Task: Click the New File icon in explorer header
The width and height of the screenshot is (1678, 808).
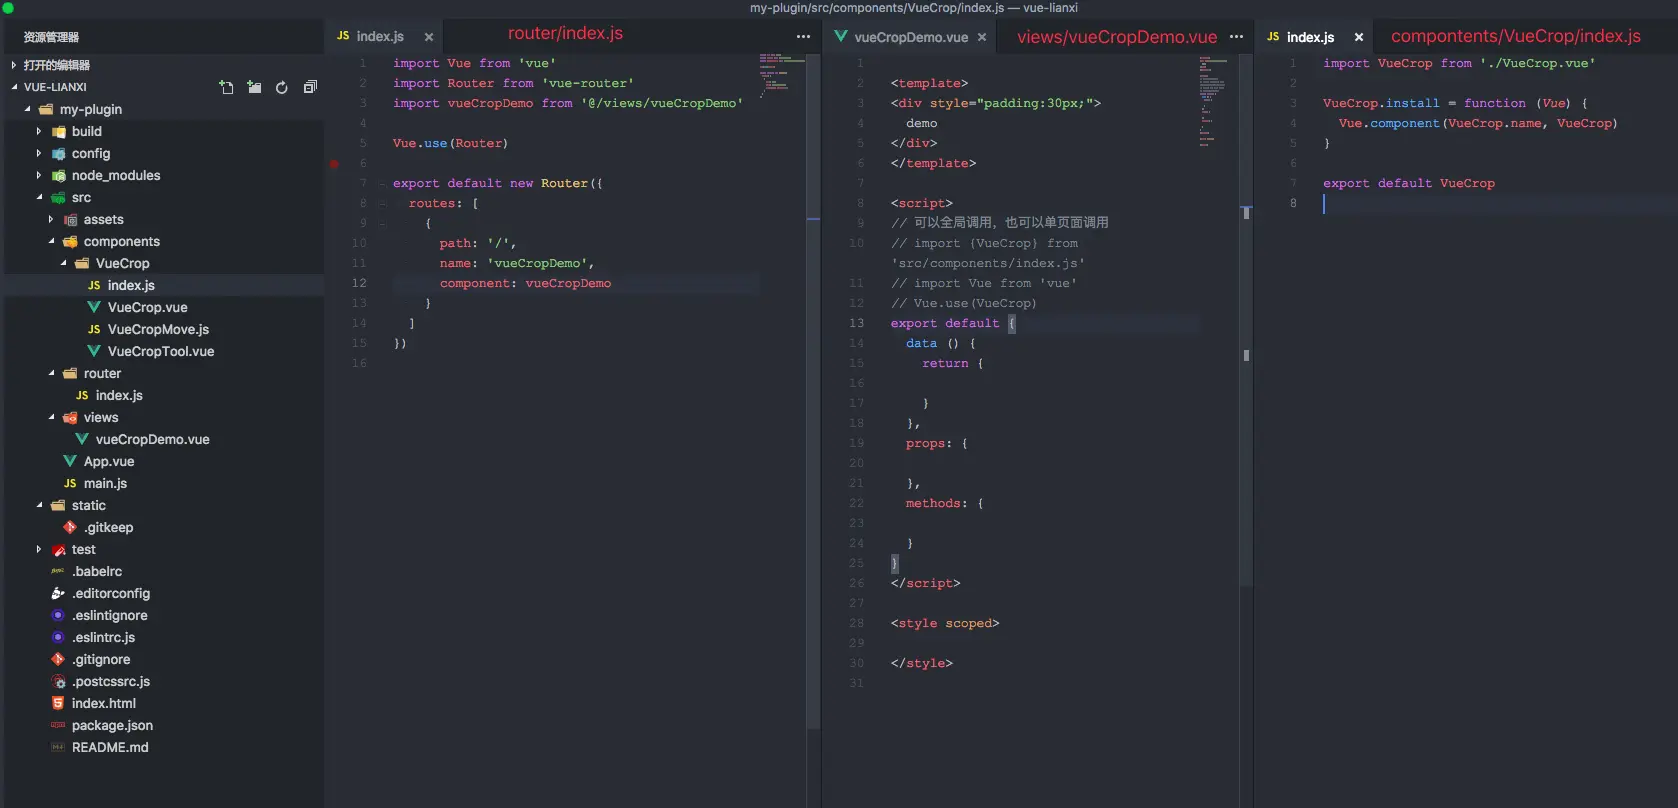Action: tap(226, 87)
